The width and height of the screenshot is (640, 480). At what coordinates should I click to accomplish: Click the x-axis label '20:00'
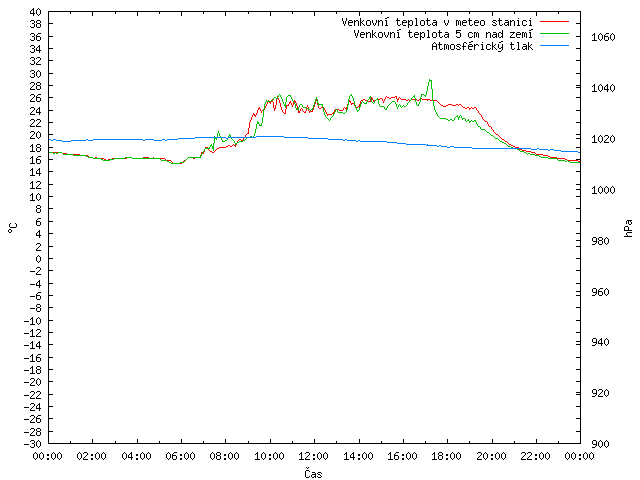(x=491, y=456)
